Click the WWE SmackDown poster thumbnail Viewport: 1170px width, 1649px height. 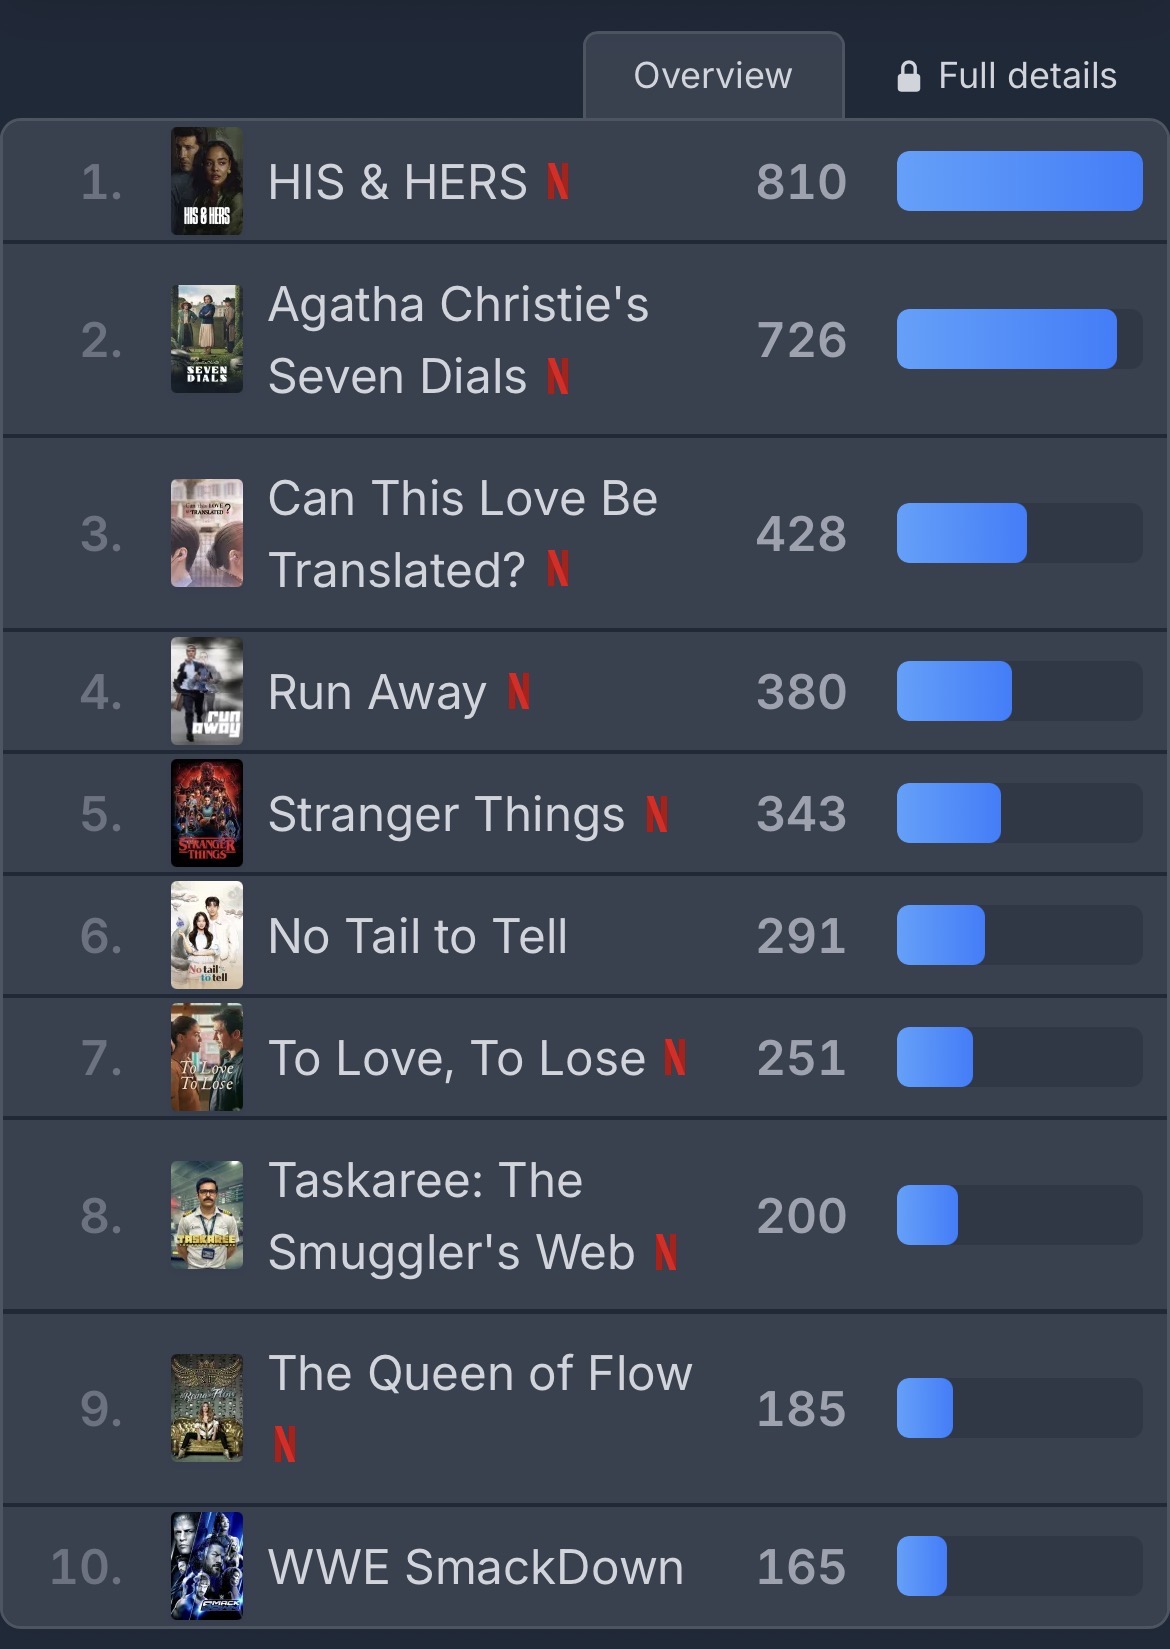click(207, 1566)
